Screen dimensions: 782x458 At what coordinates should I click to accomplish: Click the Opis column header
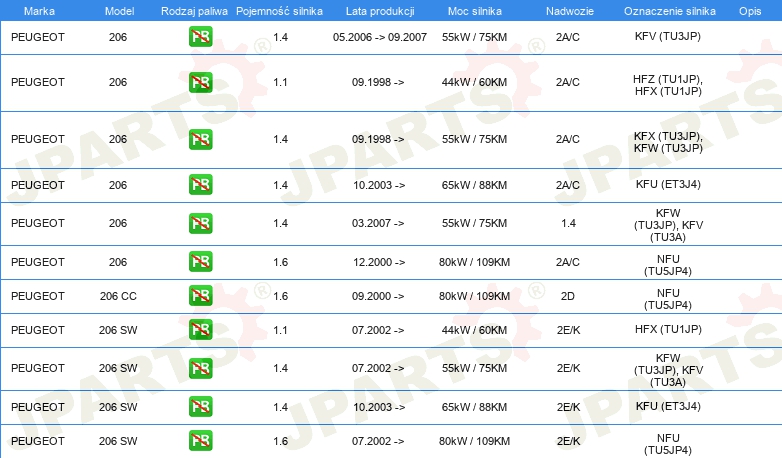[750, 11]
